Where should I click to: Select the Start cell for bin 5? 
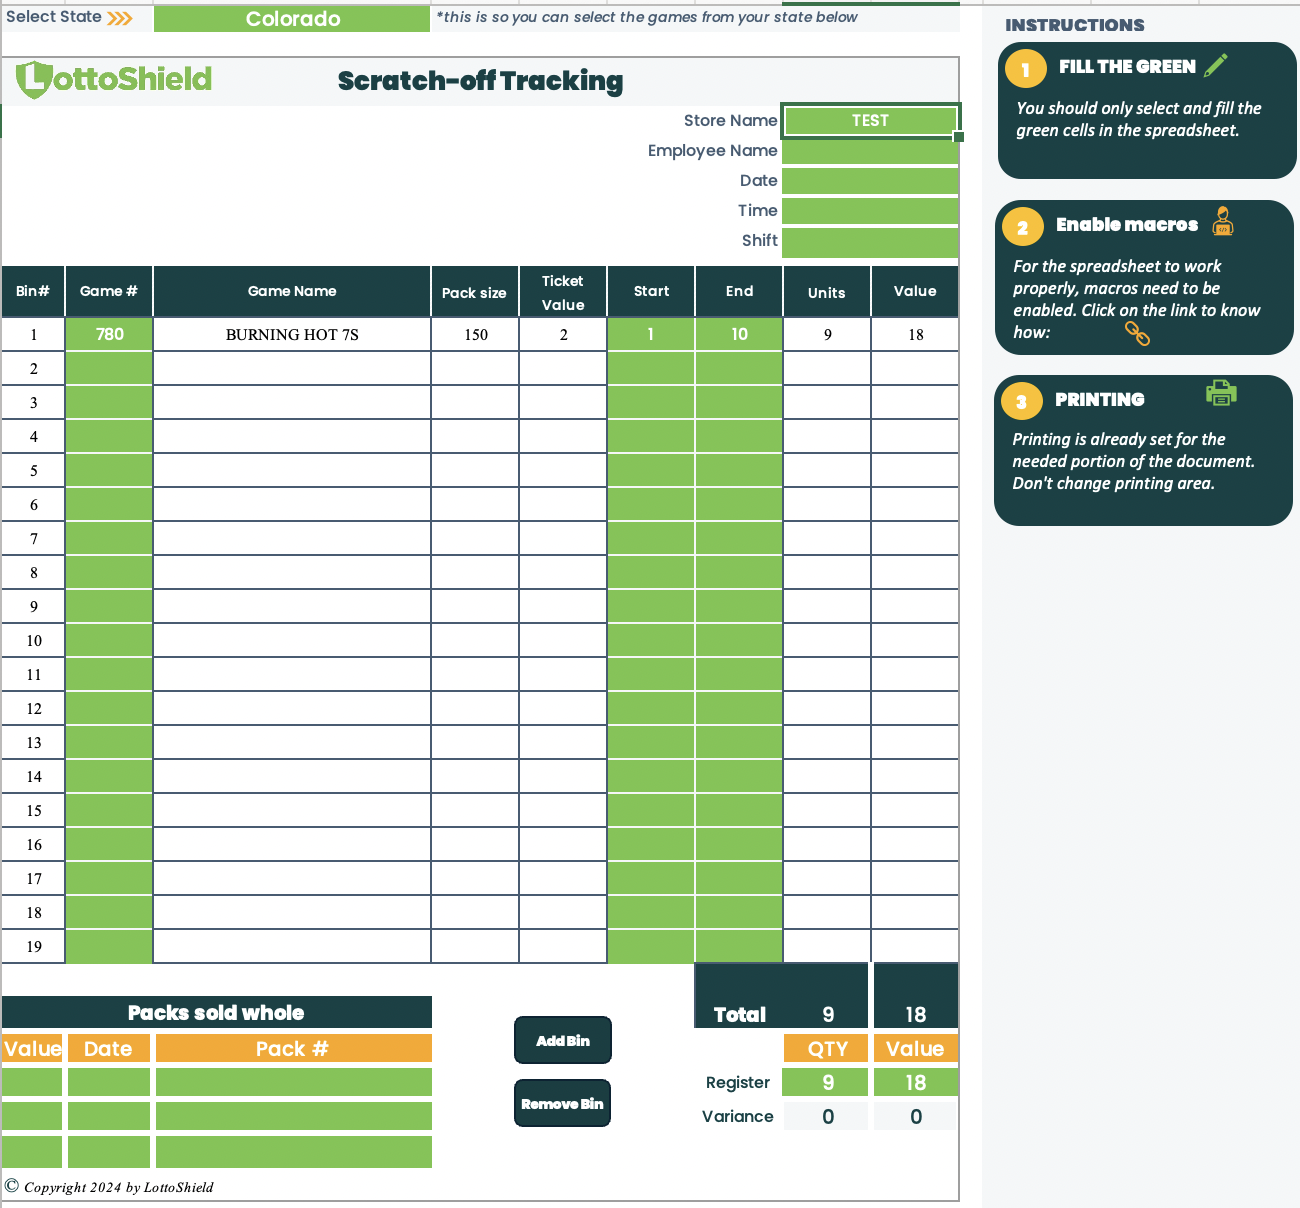(651, 470)
